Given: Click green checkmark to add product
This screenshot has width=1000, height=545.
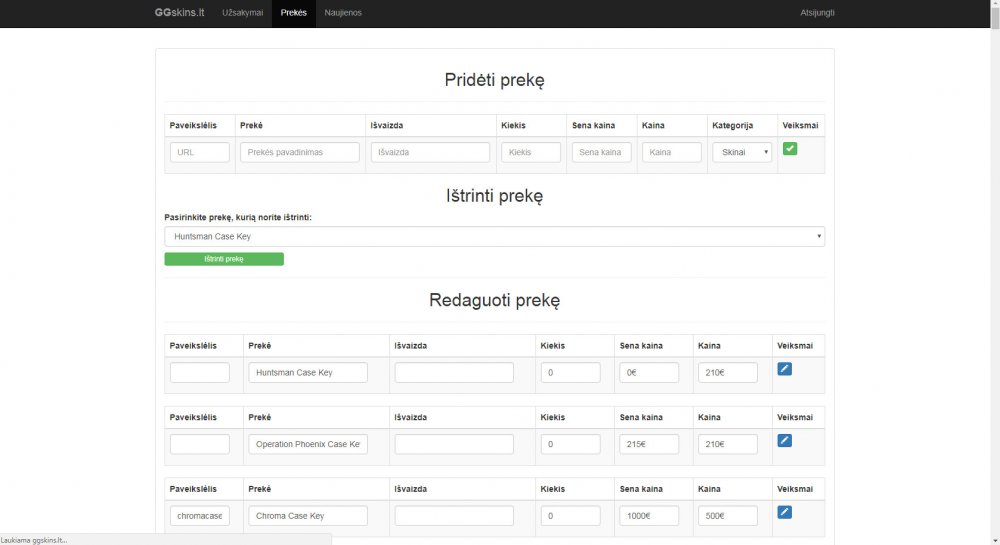Looking at the screenshot, I should (790, 149).
